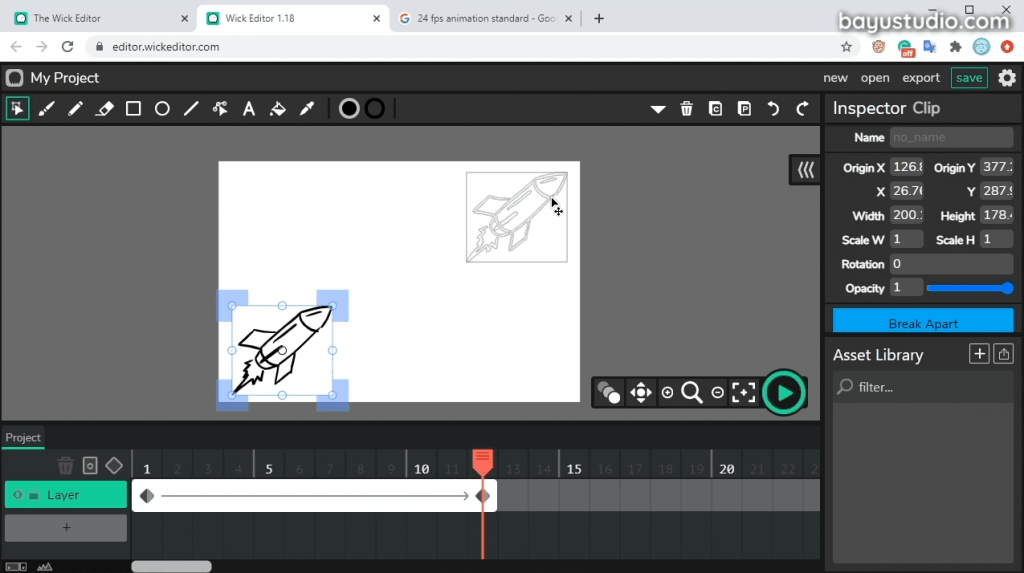Click 'open' in the project menu

coord(874,78)
